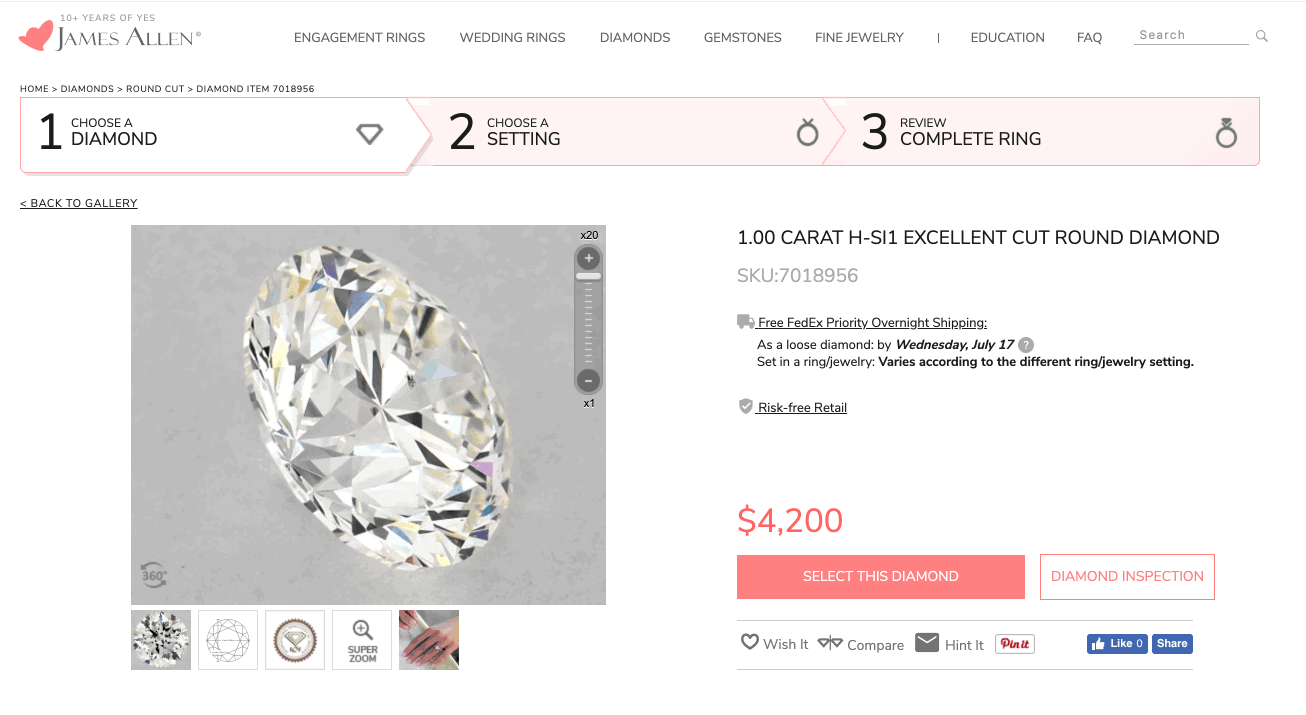This screenshot has width=1306, height=715.
Task: Go to Review Complete Ring step
Action: (1040, 132)
